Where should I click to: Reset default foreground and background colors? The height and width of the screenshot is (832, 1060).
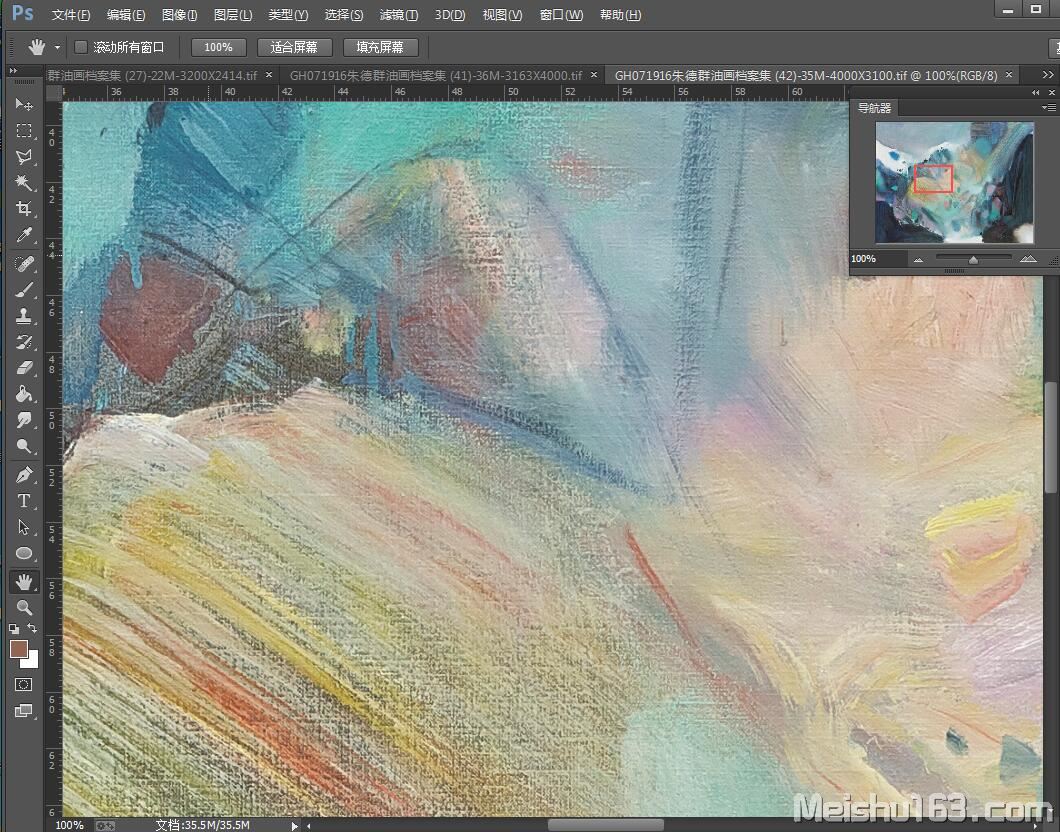click(14, 629)
